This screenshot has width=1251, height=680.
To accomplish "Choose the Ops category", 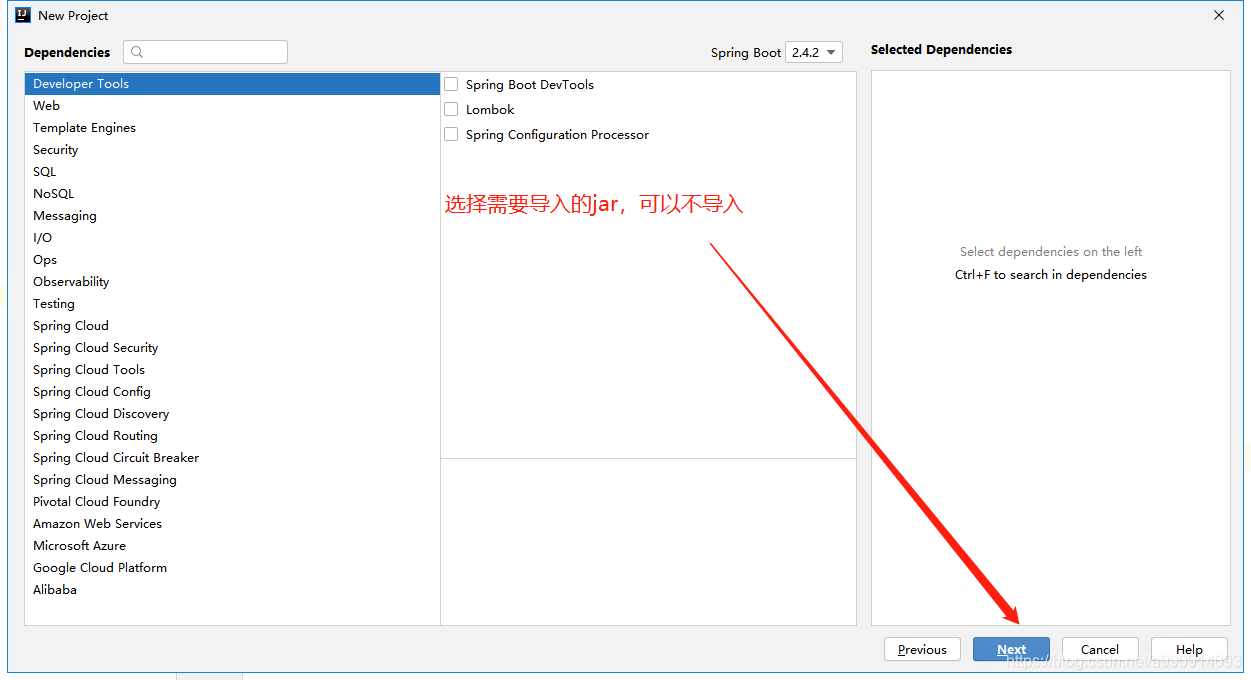I will (232, 260).
